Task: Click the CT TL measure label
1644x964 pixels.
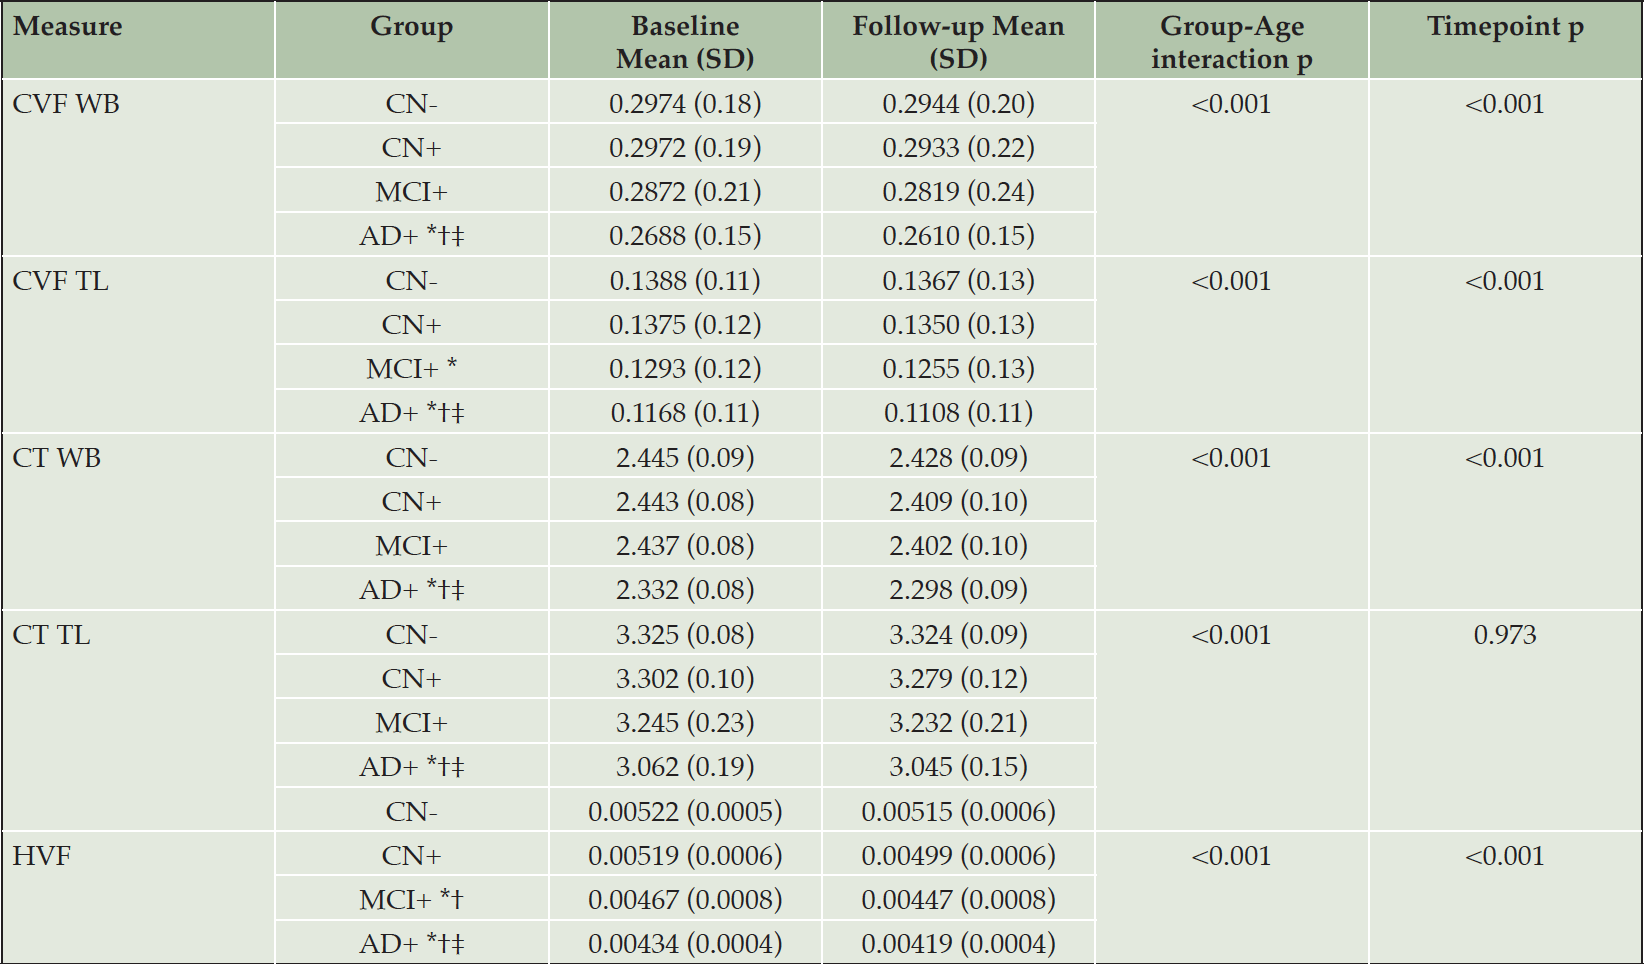Action: [x=52, y=635]
